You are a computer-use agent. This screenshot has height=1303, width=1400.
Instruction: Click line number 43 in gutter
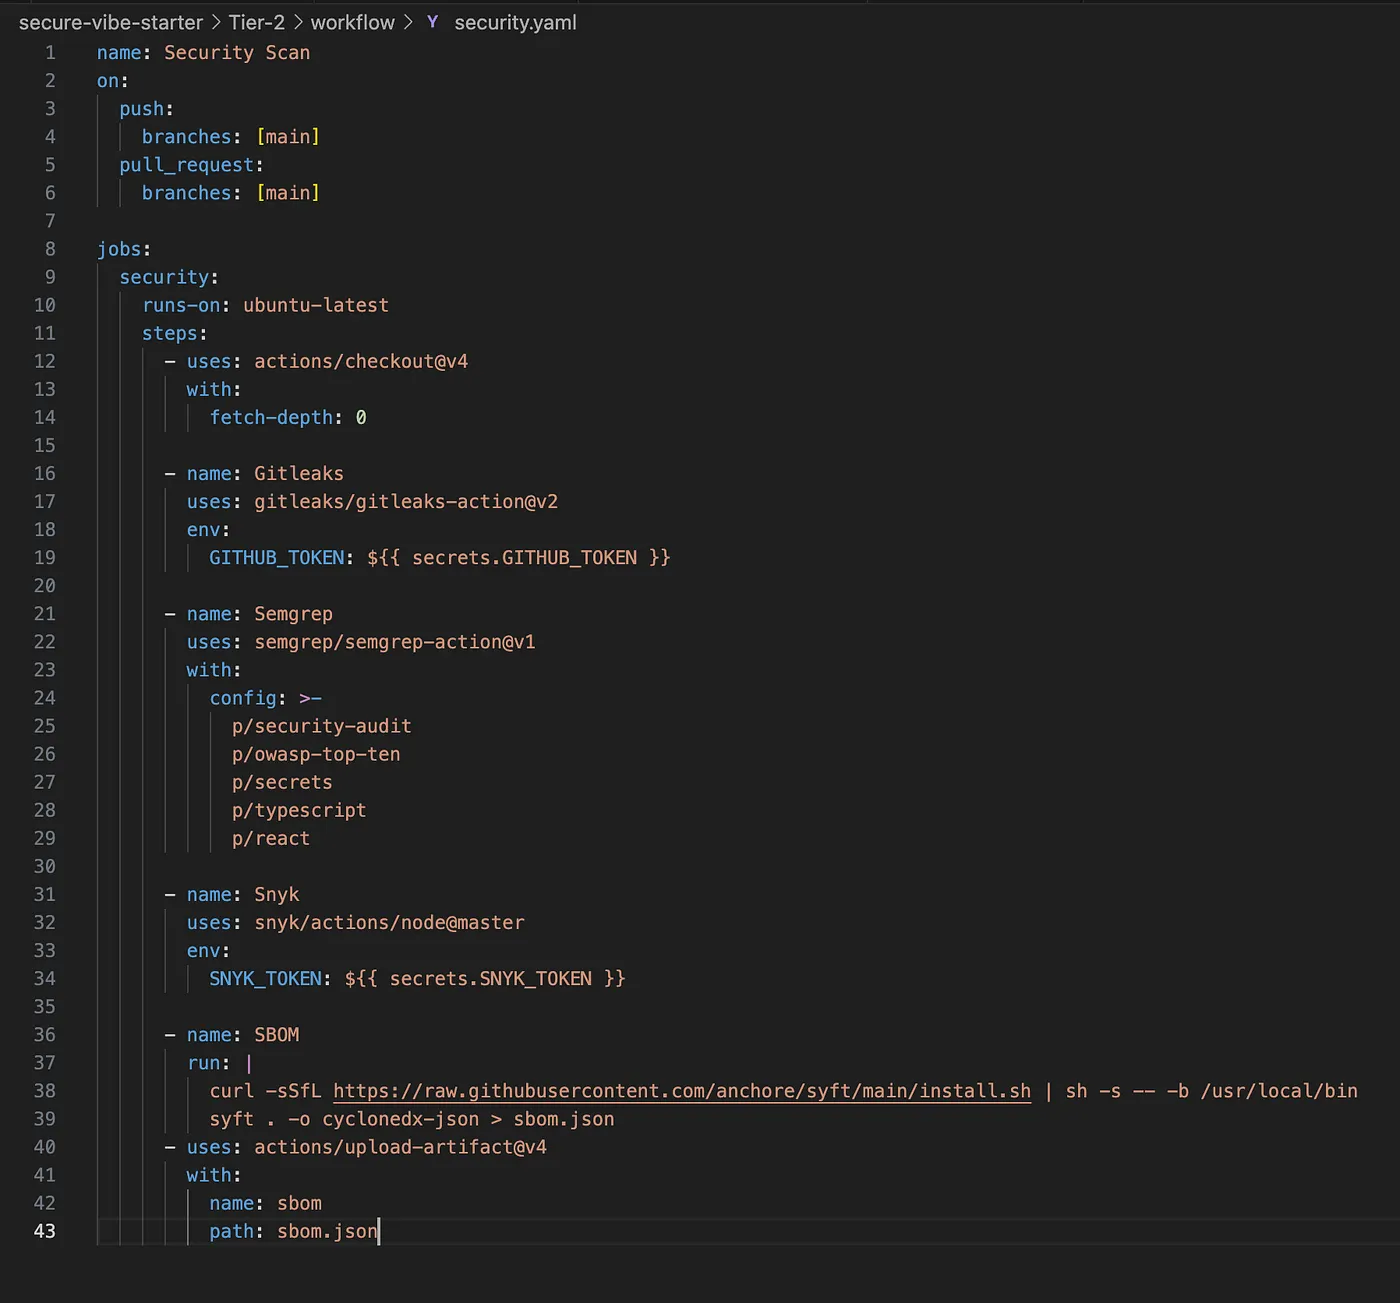[x=45, y=1231]
